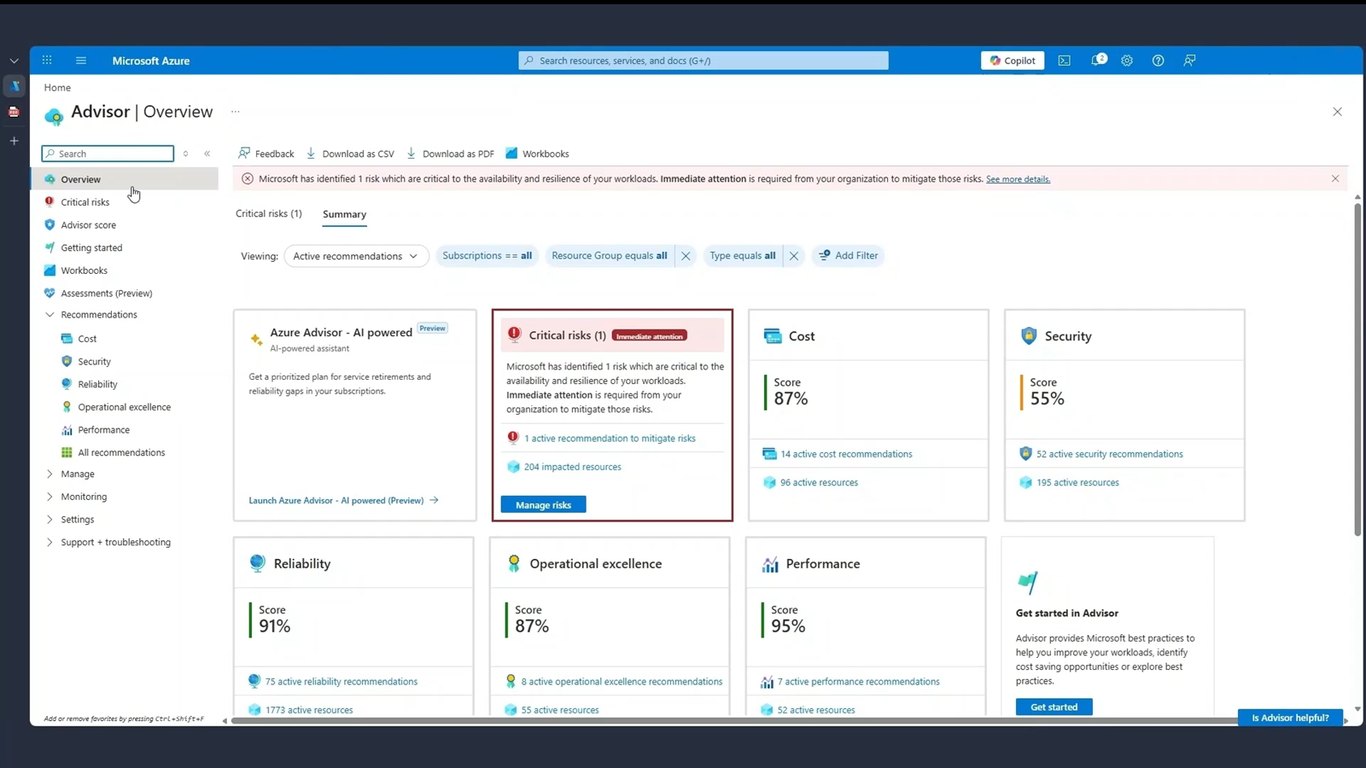This screenshot has height=768, width=1366.
Task: Open the Azure portal hamburger menu
Action: pyautogui.click(x=81, y=60)
